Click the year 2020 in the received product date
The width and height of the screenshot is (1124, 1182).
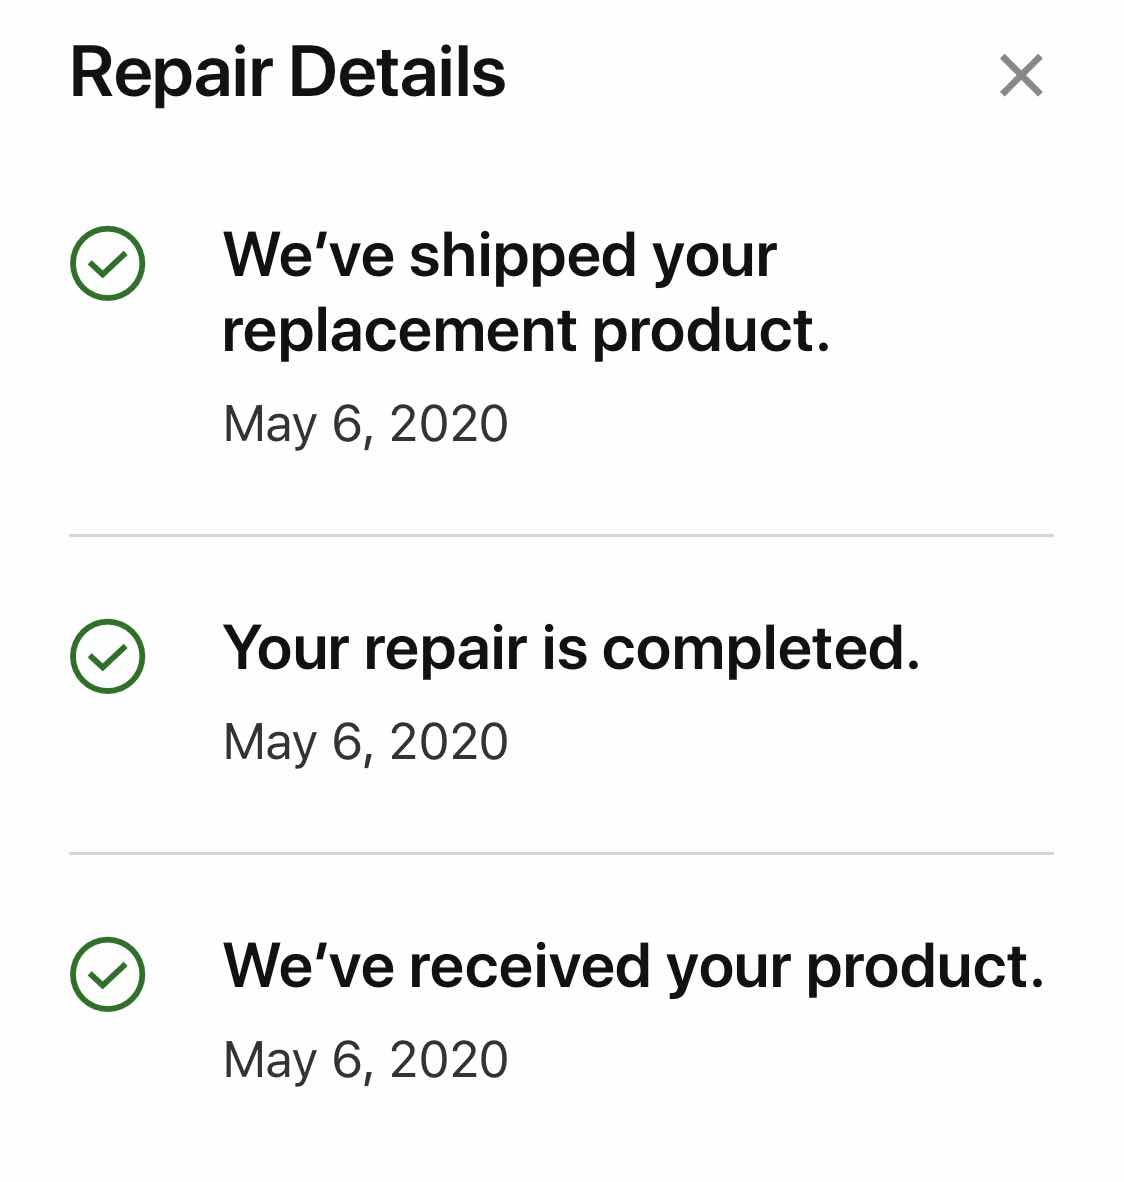(449, 1059)
